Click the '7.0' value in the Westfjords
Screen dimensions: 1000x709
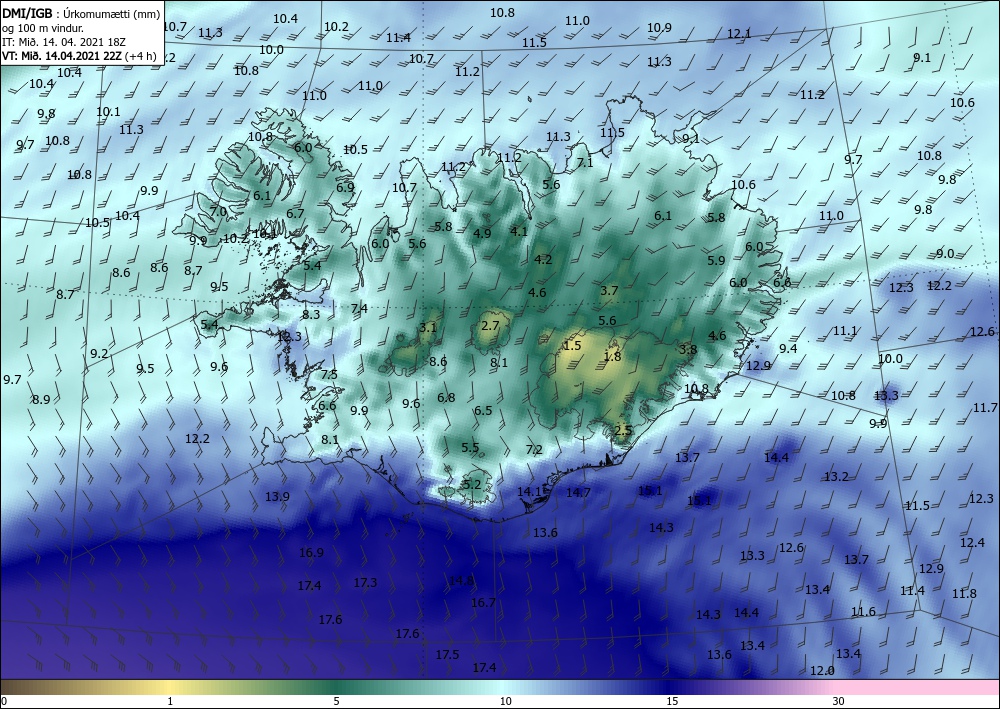(x=218, y=211)
